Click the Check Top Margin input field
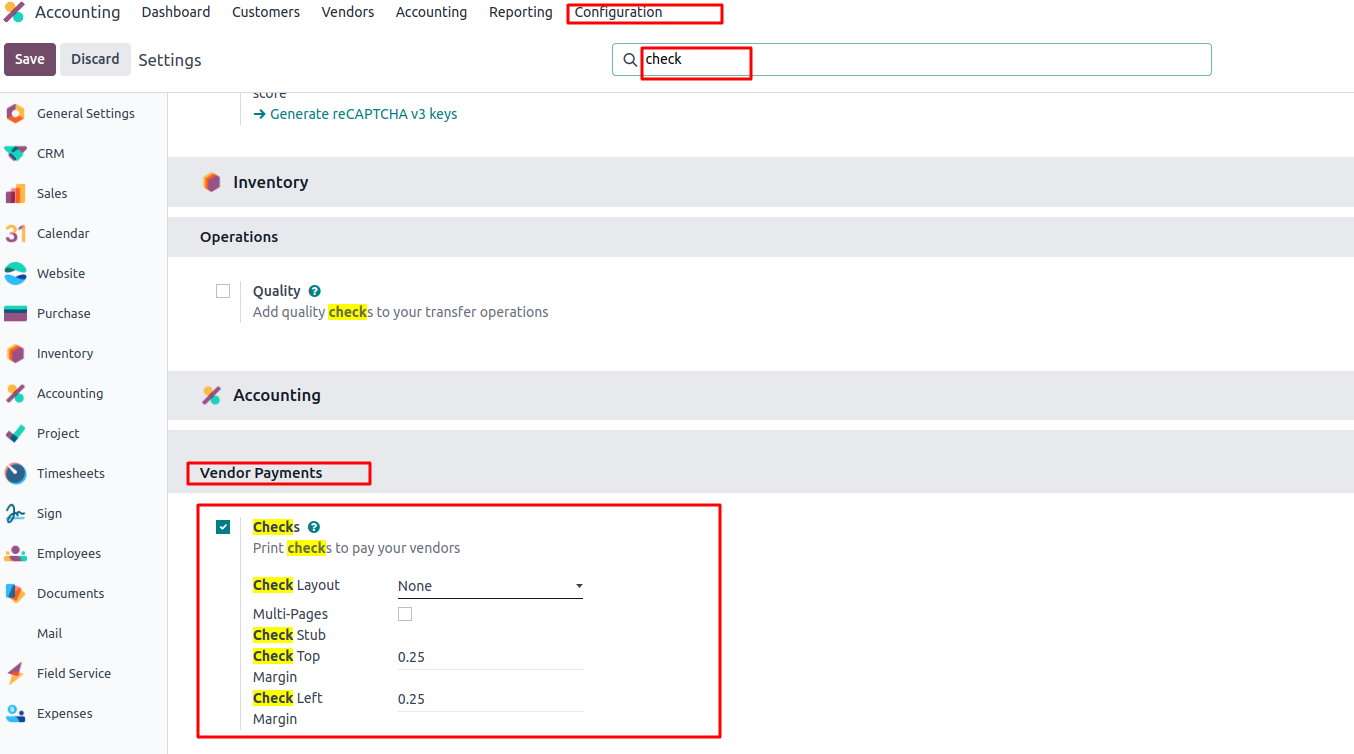 point(489,657)
